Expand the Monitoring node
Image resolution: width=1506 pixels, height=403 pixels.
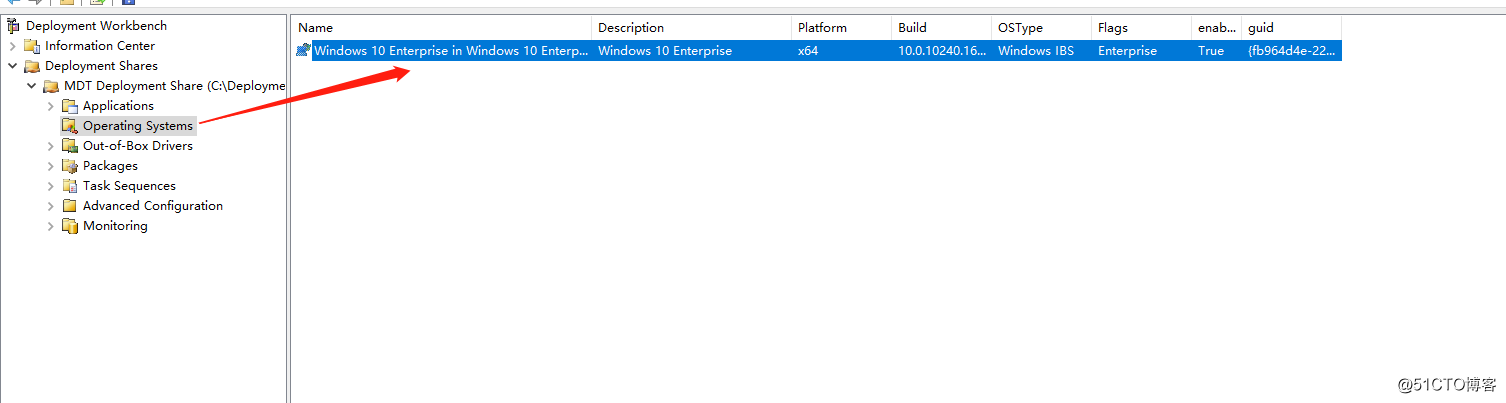tap(51, 226)
